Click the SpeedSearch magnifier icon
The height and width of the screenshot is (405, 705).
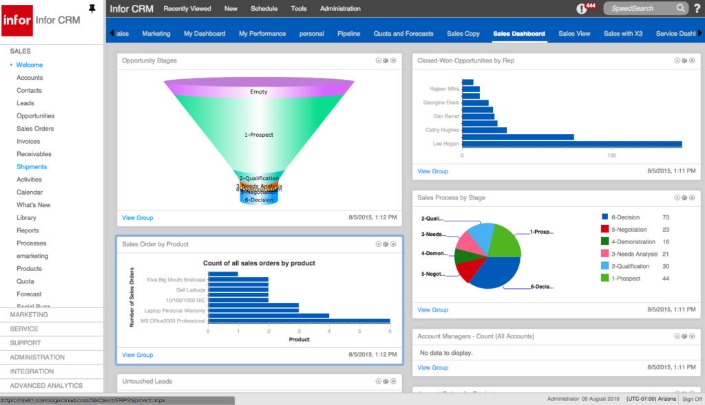[681, 8]
